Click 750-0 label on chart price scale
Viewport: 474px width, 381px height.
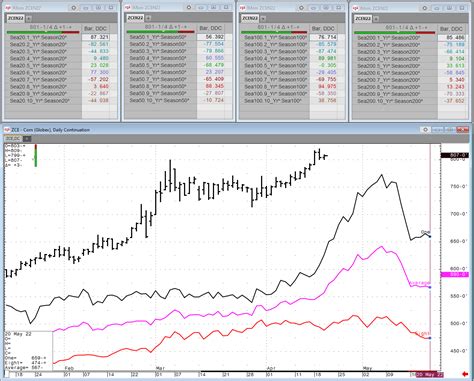pyautogui.click(x=459, y=186)
